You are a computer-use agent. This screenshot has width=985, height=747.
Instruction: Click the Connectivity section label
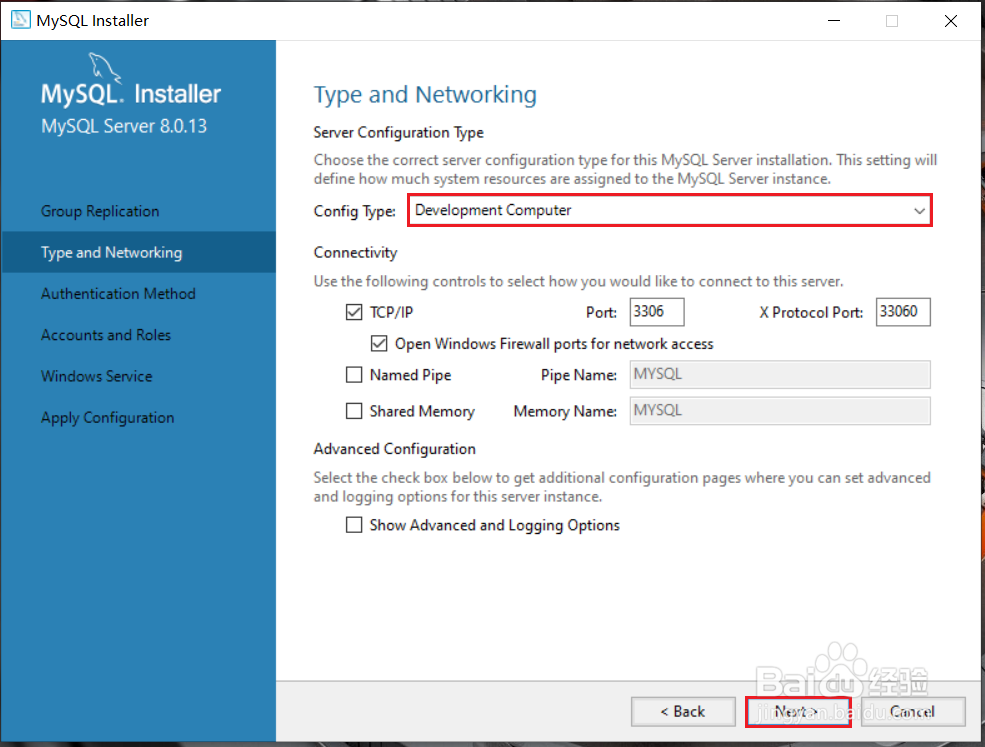click(x=355, y=253)
